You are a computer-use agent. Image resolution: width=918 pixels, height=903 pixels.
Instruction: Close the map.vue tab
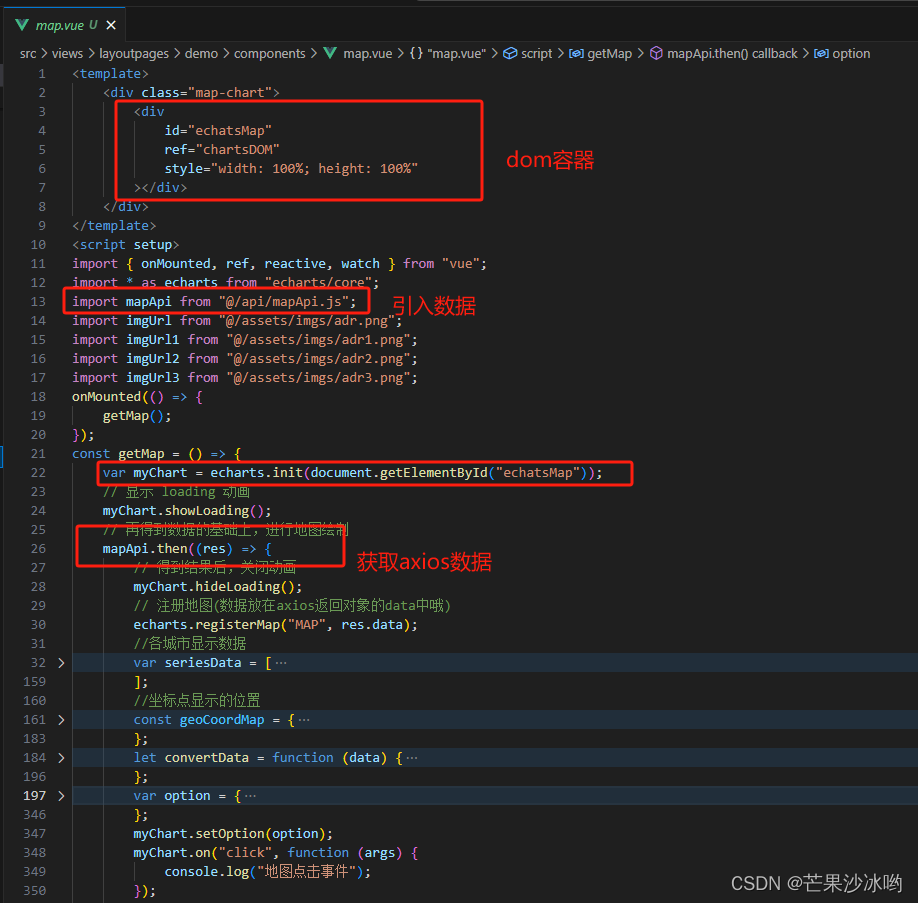pyautogui.click(x=111, y=25)
